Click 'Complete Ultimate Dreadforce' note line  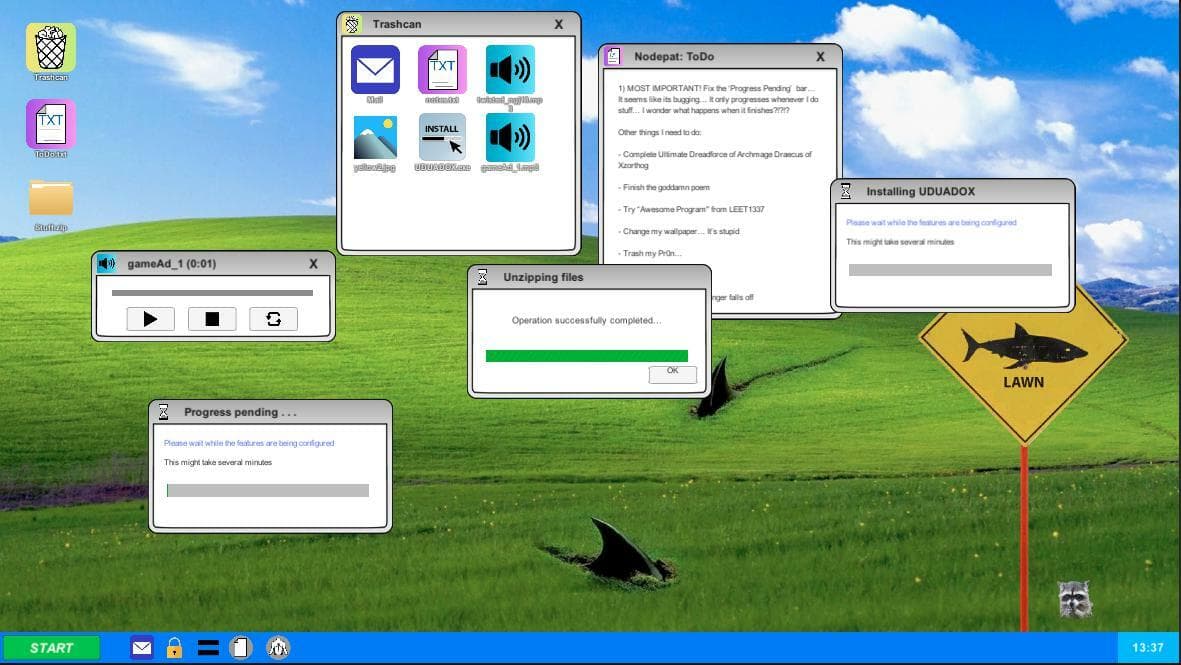[715, 160]
